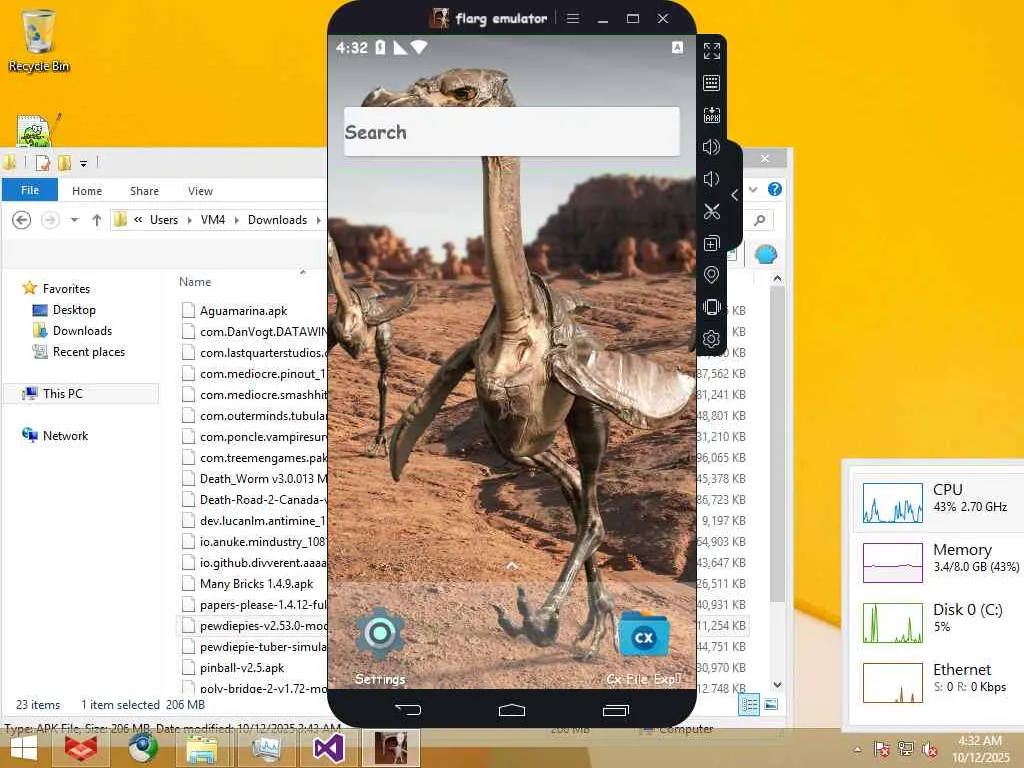Open the Disk 0 (C:) performance entry
Screen dimensions: 1024x768
(938, 622)
